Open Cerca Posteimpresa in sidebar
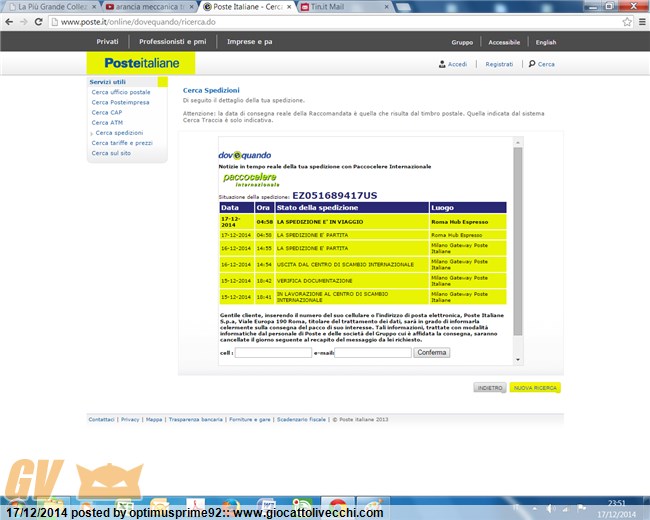 pos(120,102)
